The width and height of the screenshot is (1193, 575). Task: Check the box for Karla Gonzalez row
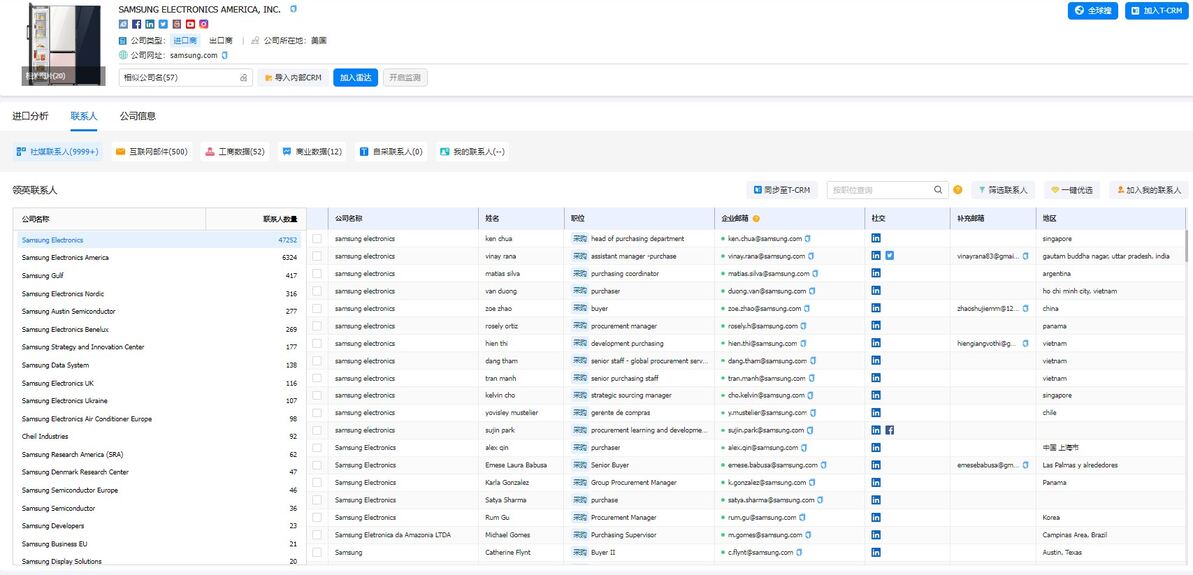[x=317, y=482]
